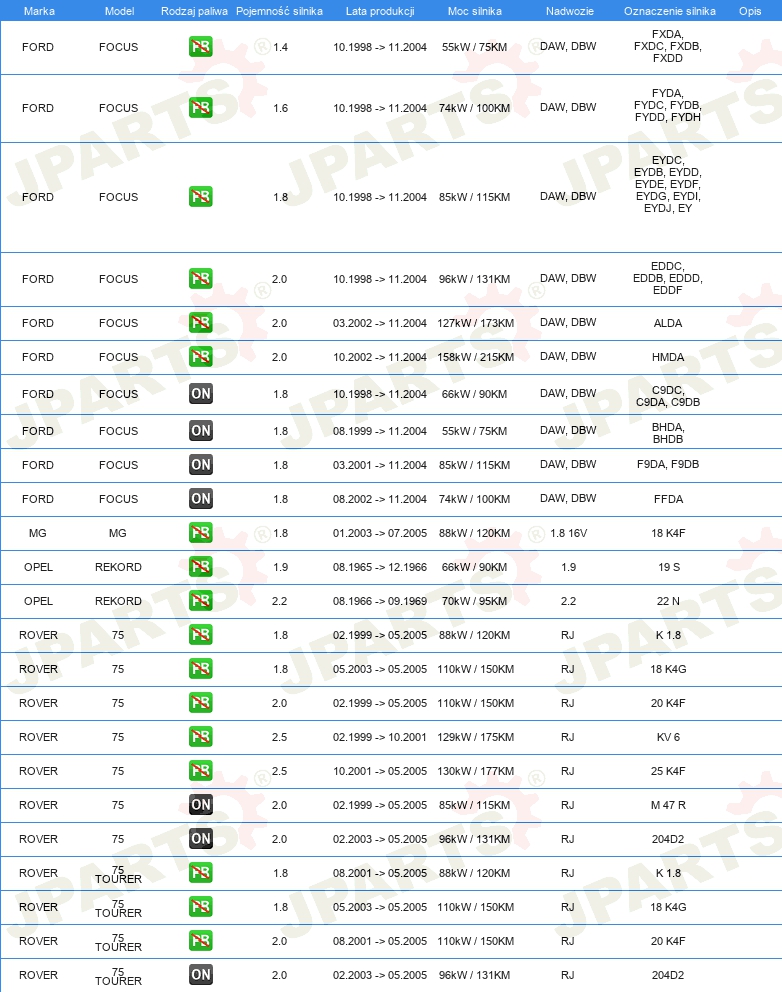Image resolution: width=782 pixels, height=992 pixels.
Task: Click the petrol icon in the 25 K4F row
Action: point(201,771)
